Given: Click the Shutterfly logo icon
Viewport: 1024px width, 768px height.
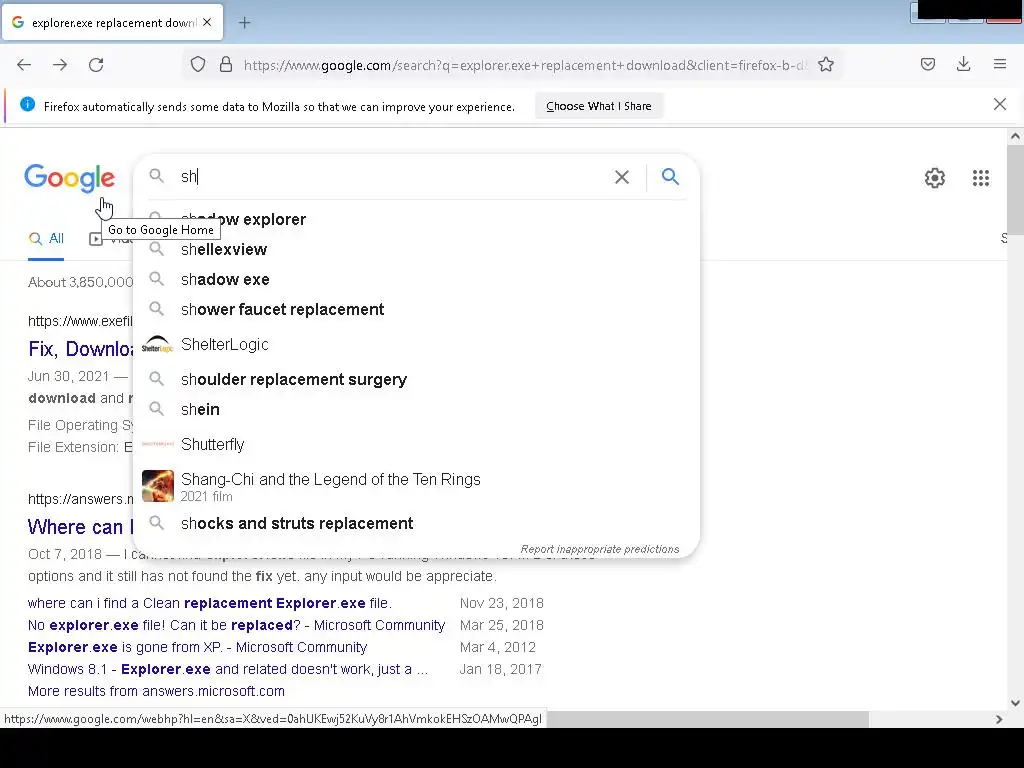Looking at the screenshot, I should [x=157, y=444].
